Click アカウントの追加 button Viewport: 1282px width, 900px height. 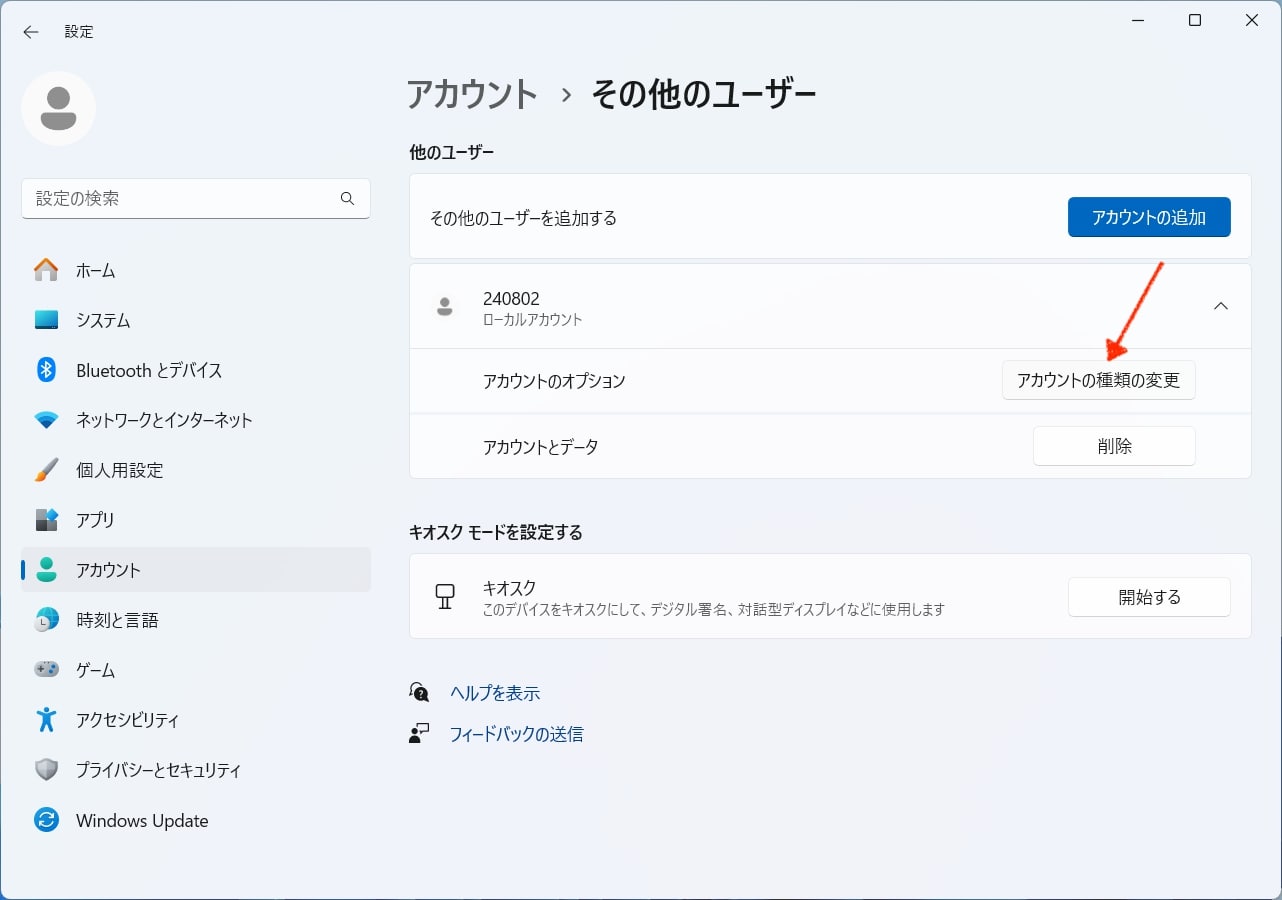pyautogui.click(x=1149, y=217)
